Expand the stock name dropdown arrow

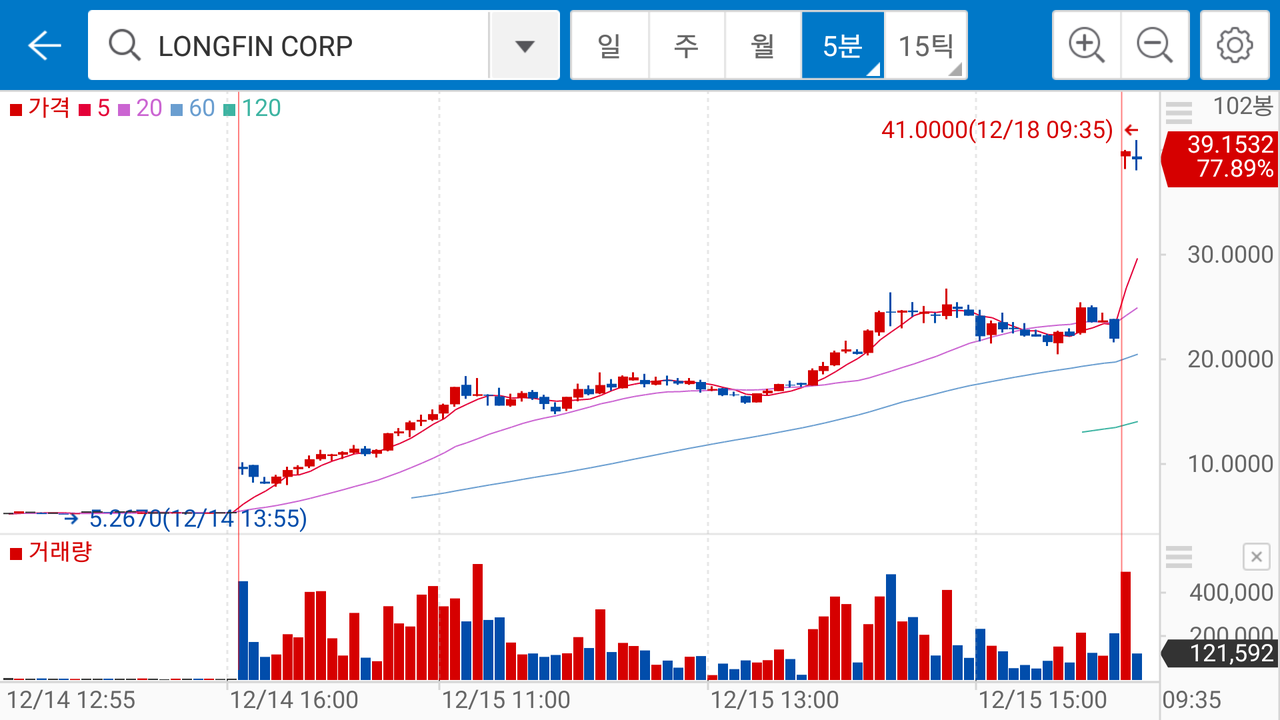pyautogui.click(x=524, y=46)
